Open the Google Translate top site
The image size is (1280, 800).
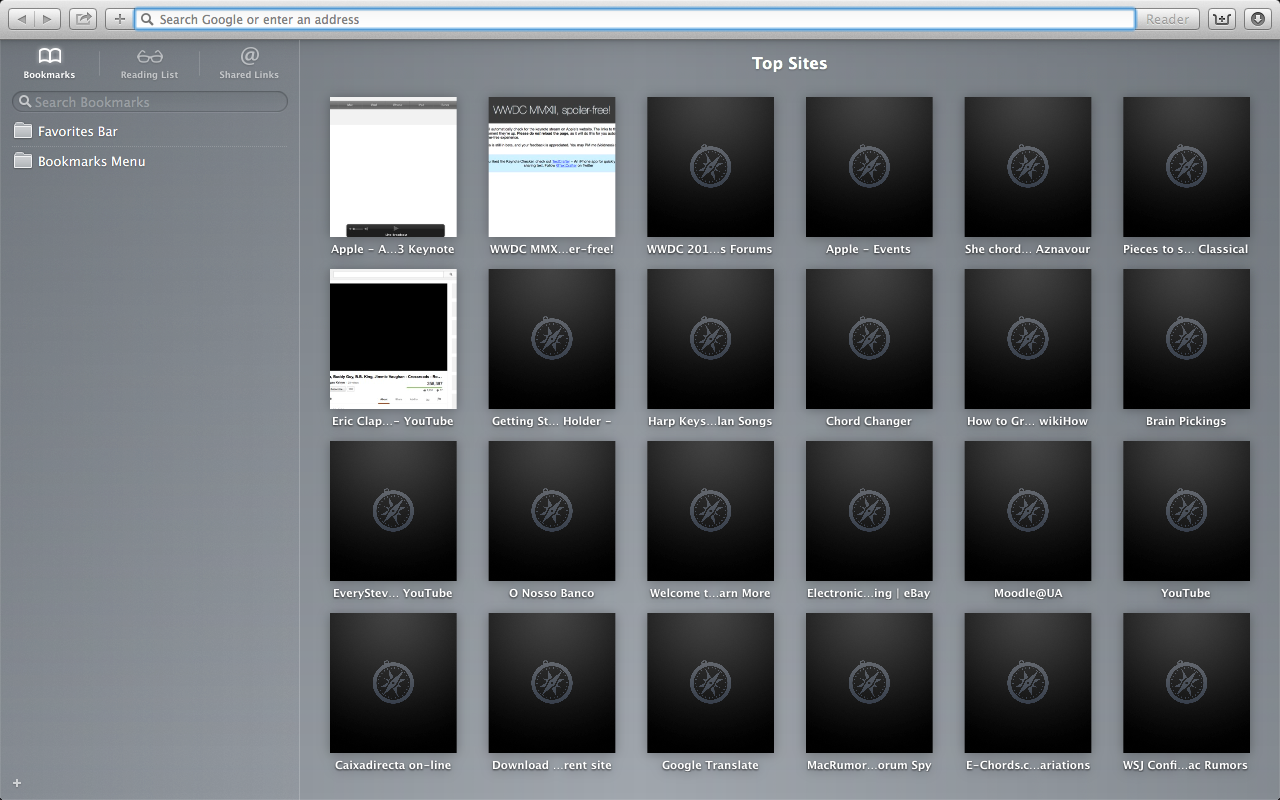pyautogui.click(x=710, y=683)
